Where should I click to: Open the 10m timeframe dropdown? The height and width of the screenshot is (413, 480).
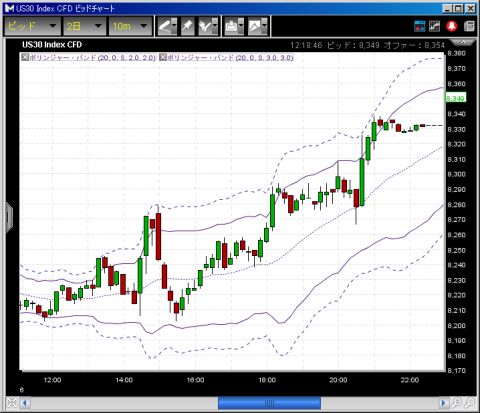pyautogui.click(x=130, y=26)
